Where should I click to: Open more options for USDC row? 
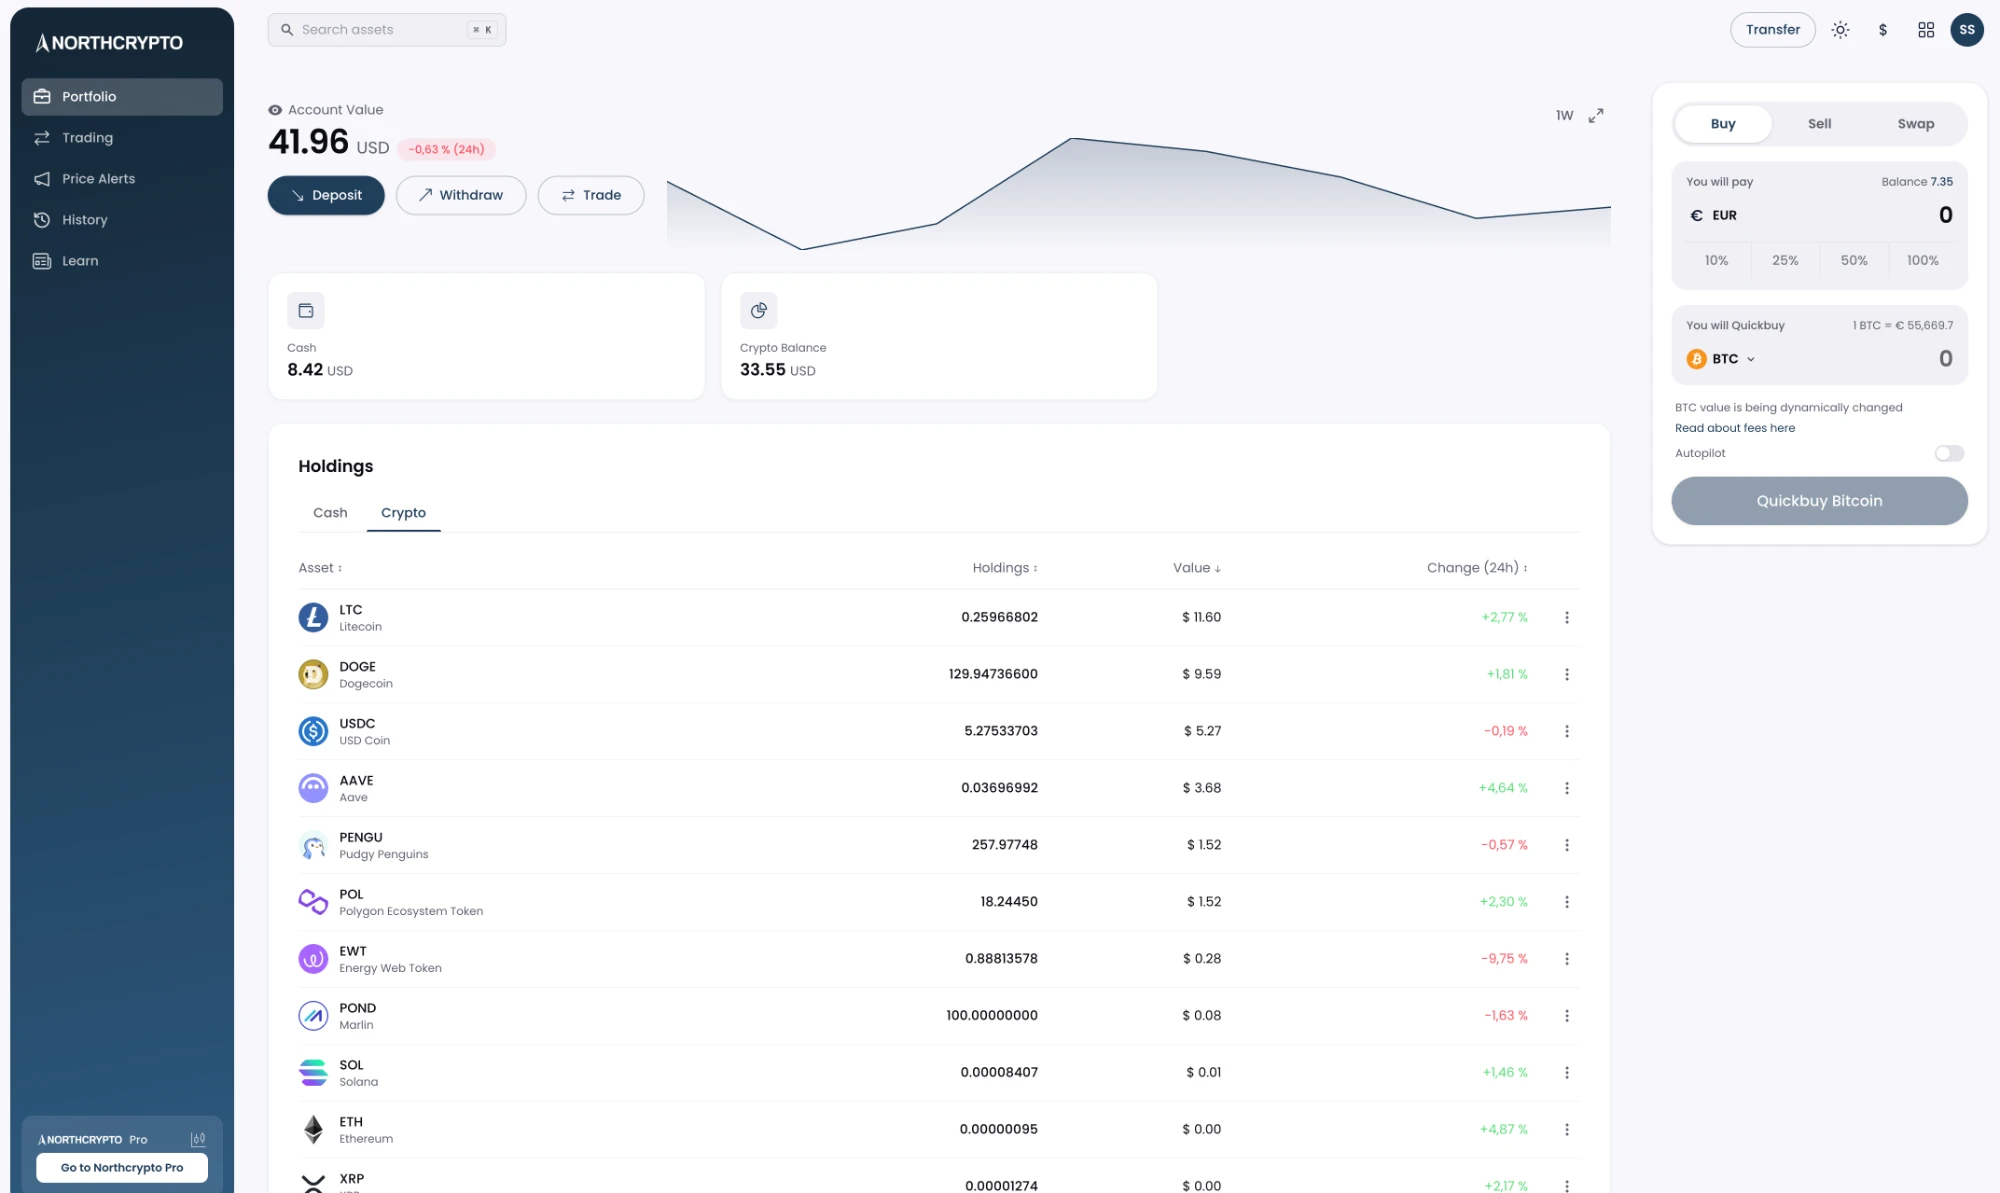[x=1567, y=732]
